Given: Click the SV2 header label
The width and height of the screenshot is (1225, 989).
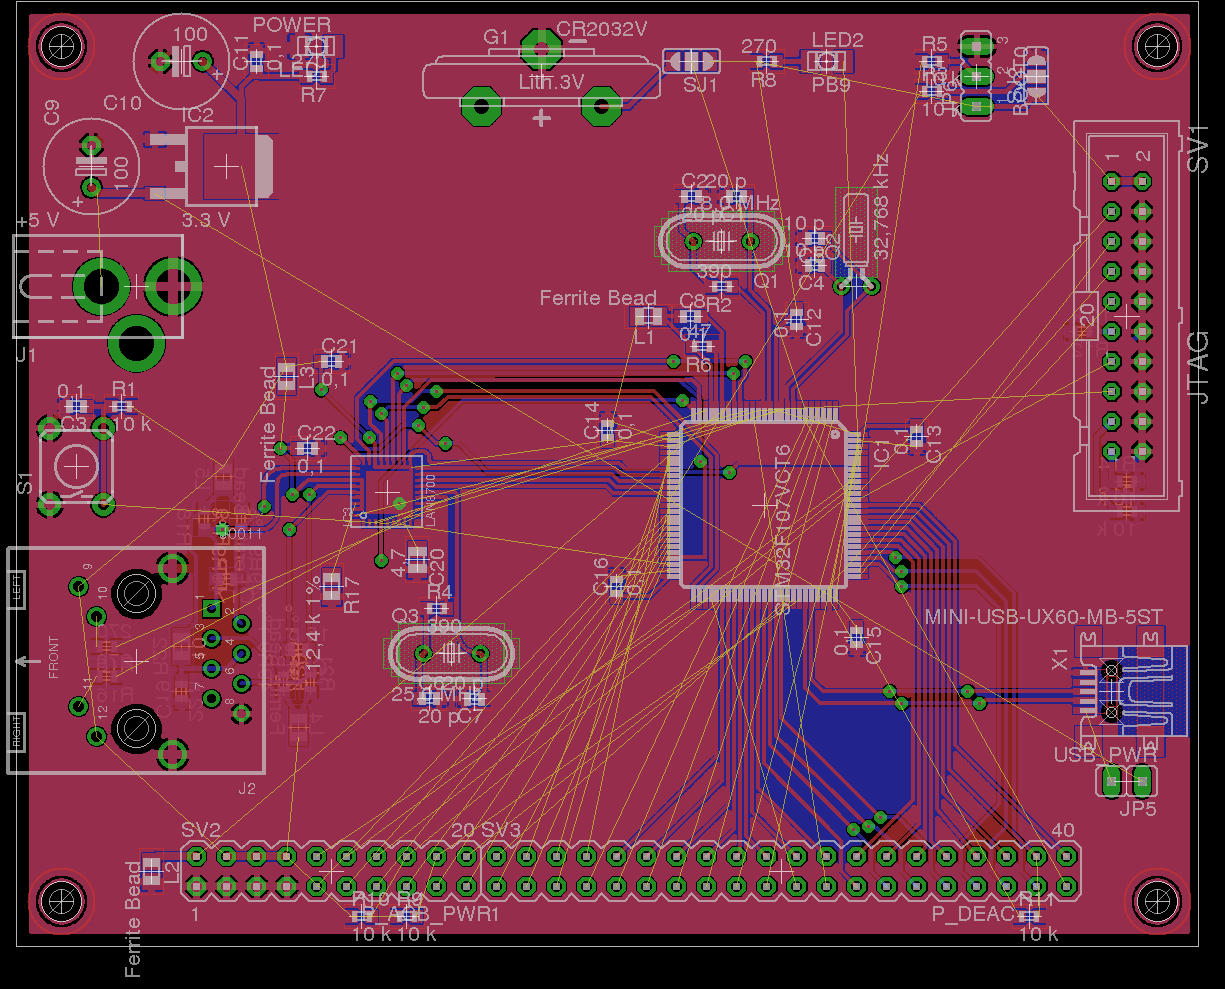Looking at the screenshot, I should tap(201, 830).
